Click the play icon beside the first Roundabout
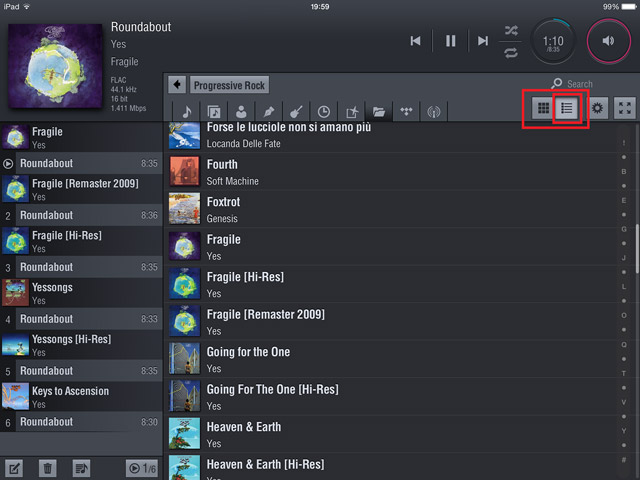This screenshot has height=480, width=640. pos(8,164)
